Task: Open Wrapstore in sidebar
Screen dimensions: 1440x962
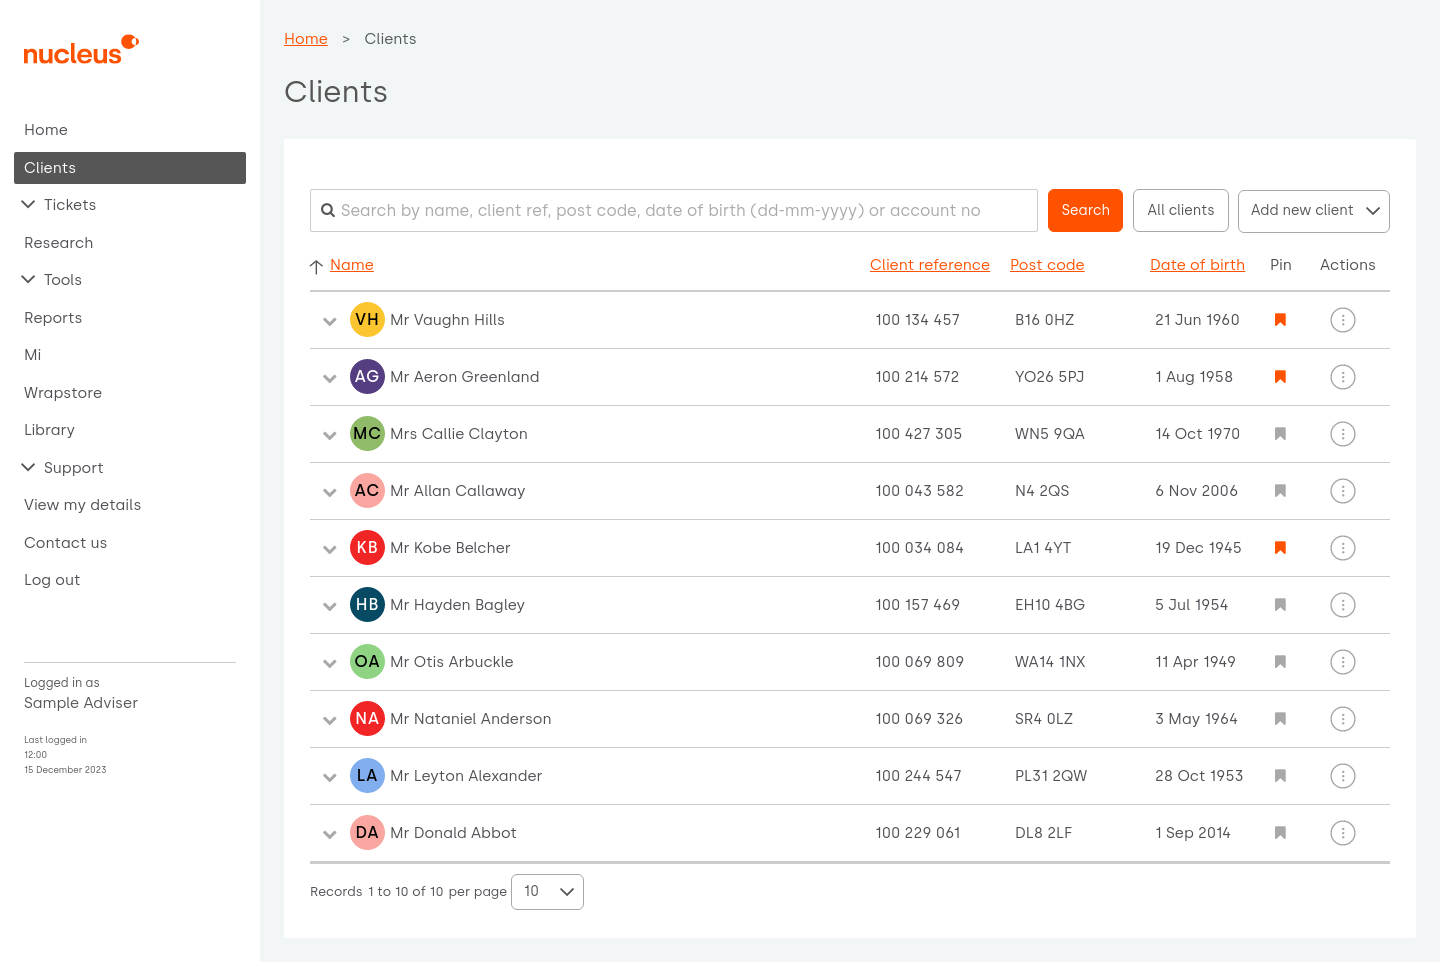Action: (63, 393)
